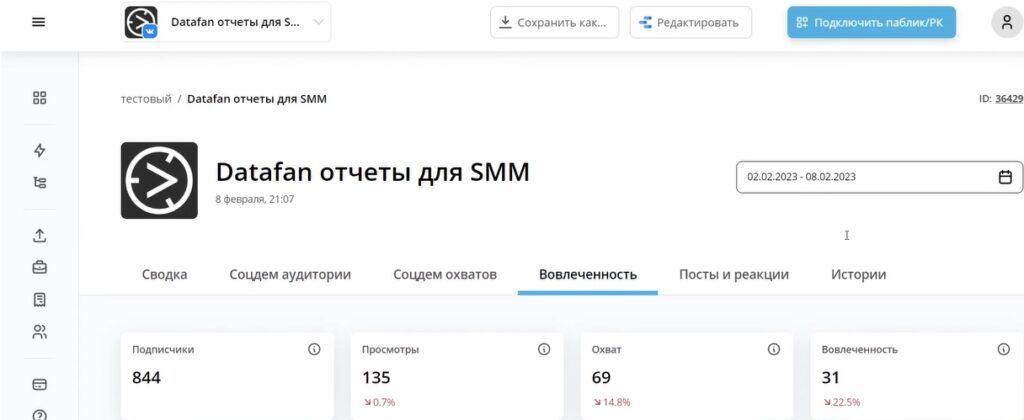This screenshot has width=1024, height=420.
Task: Open the receipt document sidebar icon
Action: pyautogui.click(x=39, y=300)
